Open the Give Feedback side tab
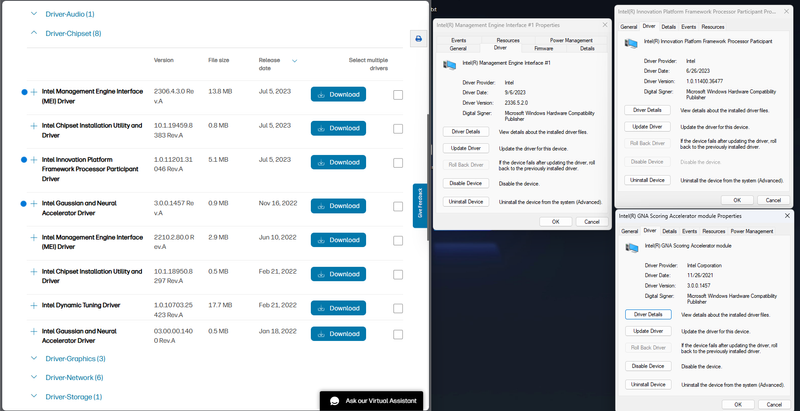This screenshot has width=800, height=411. coord(420,206)
